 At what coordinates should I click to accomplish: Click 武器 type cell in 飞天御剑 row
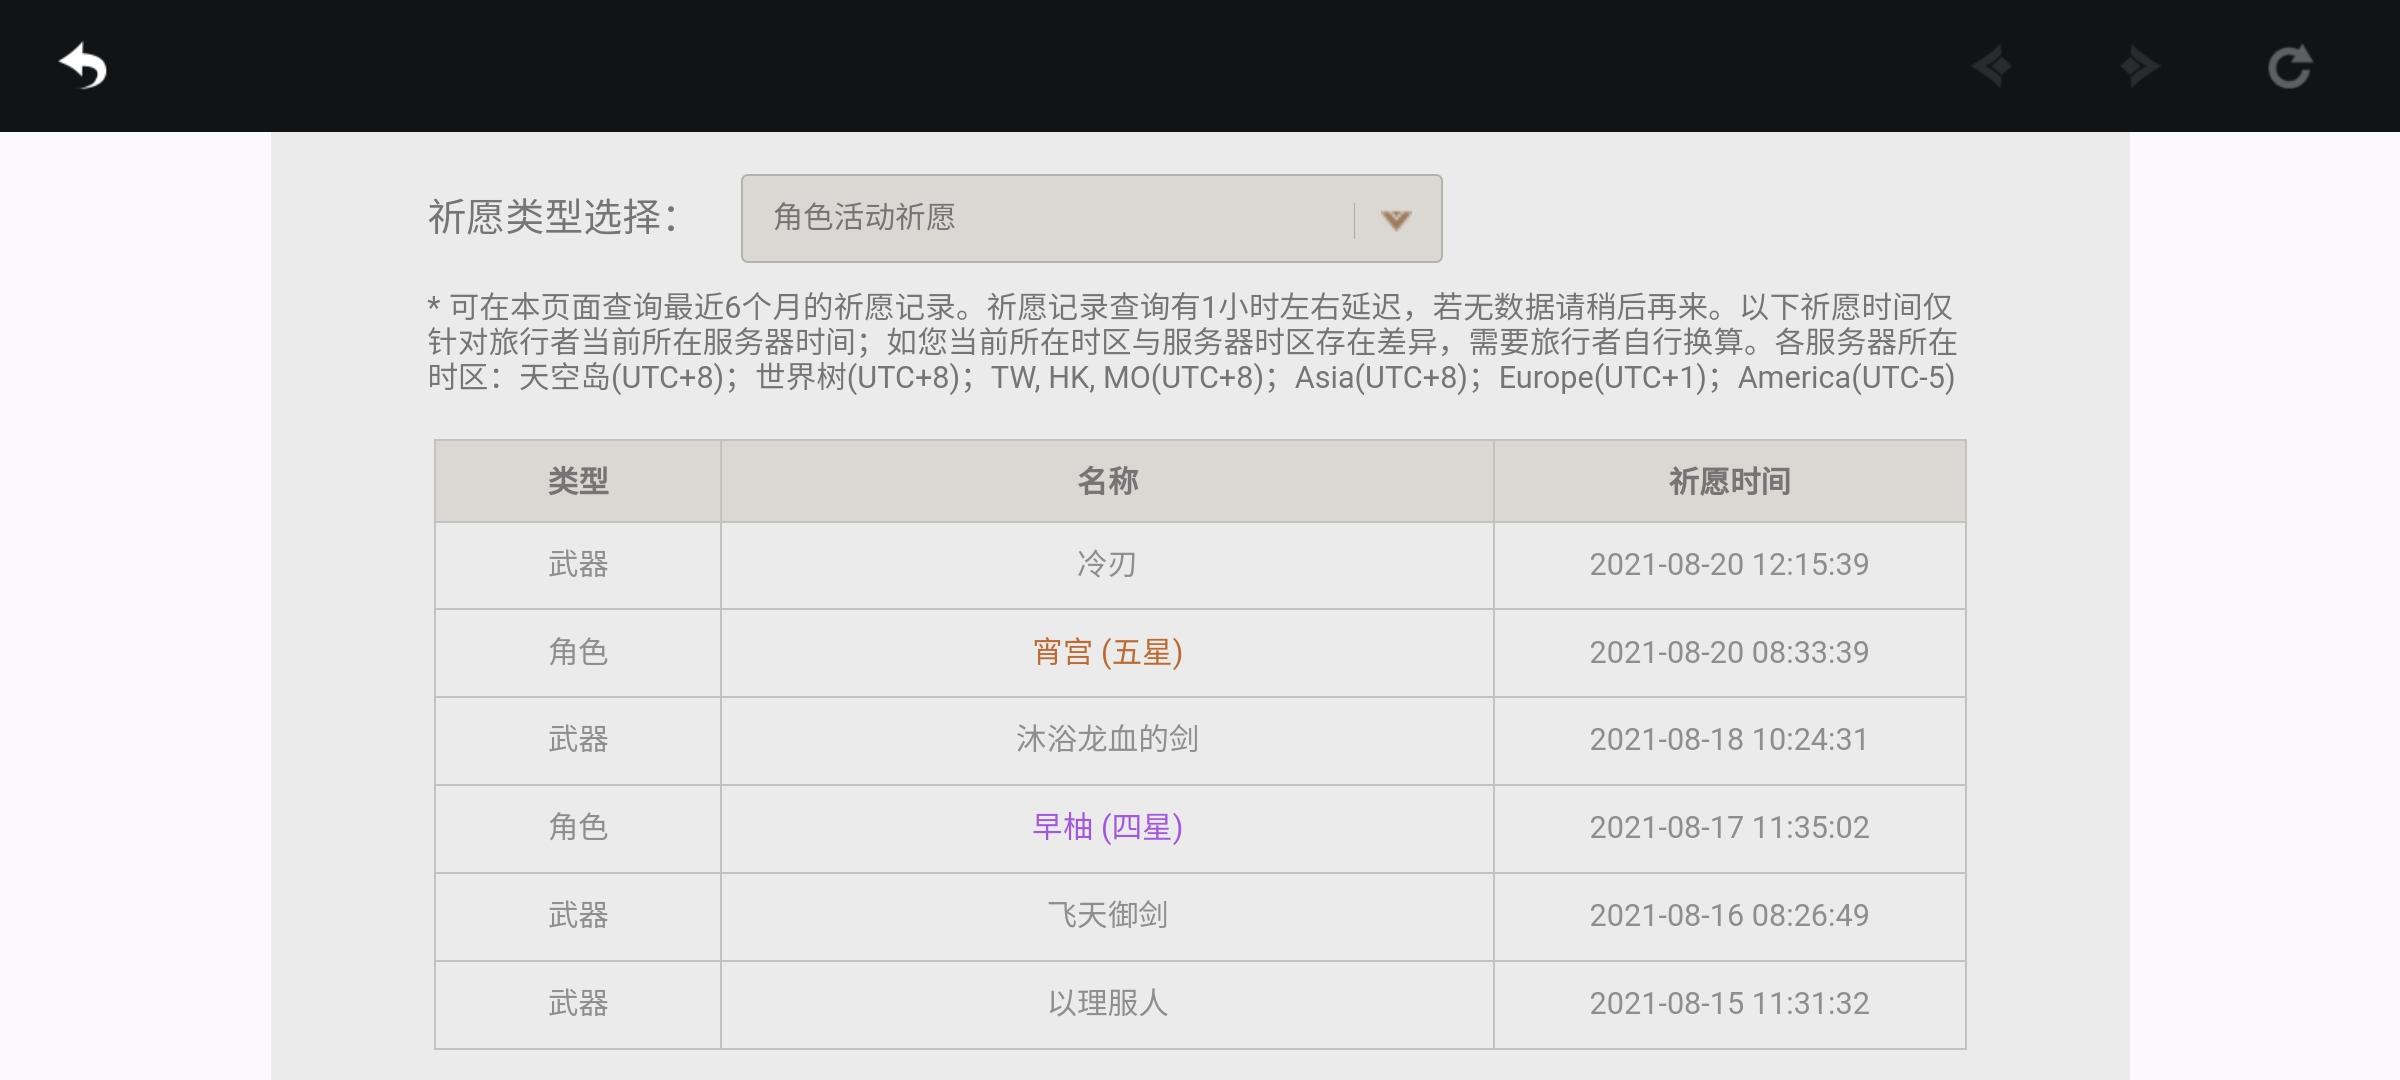(x=578, y=916)
